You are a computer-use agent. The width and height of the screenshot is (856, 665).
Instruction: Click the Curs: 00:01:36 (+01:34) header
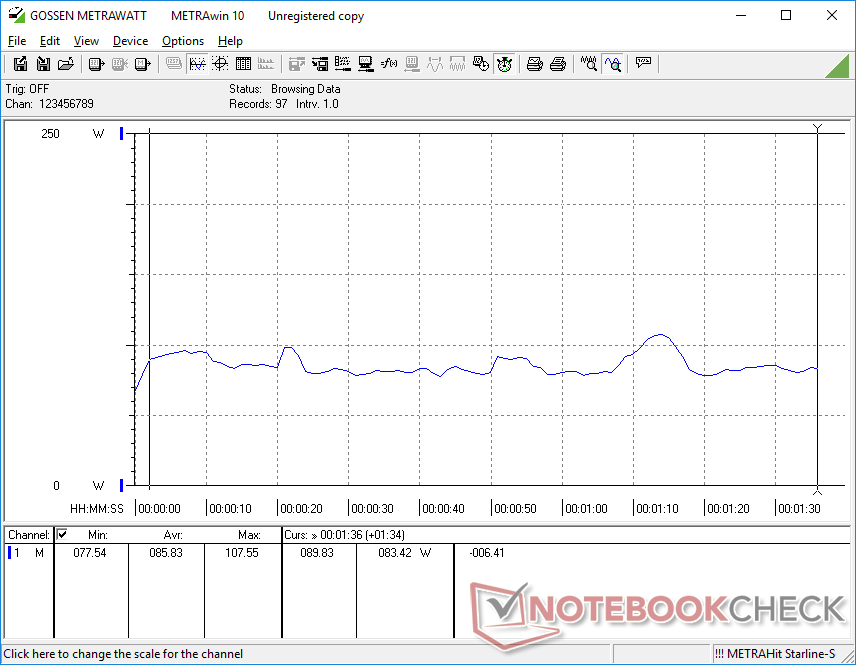pyautogui.click(x=344, y=535)
